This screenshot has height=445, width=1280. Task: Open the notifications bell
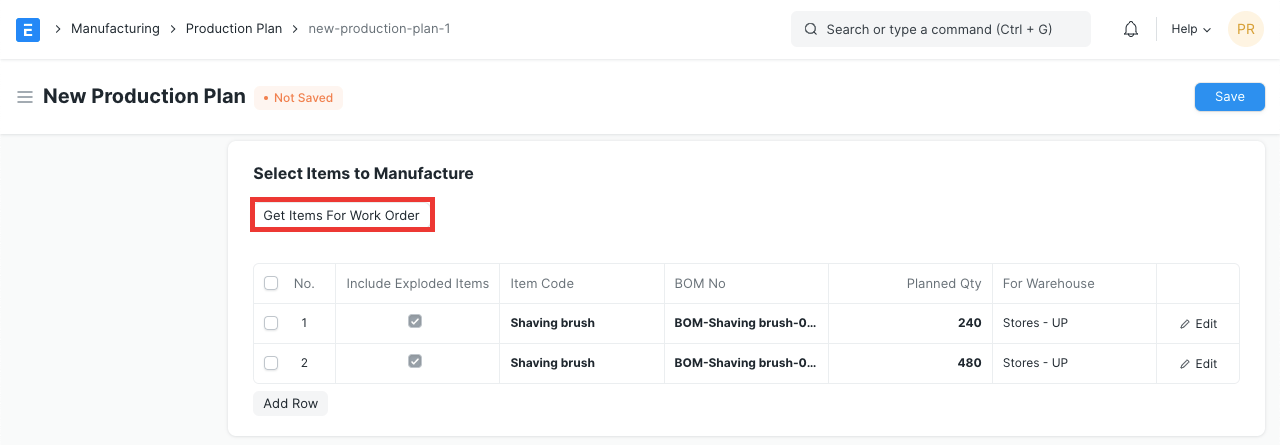pyautogui.click(x=1131, y=30)
